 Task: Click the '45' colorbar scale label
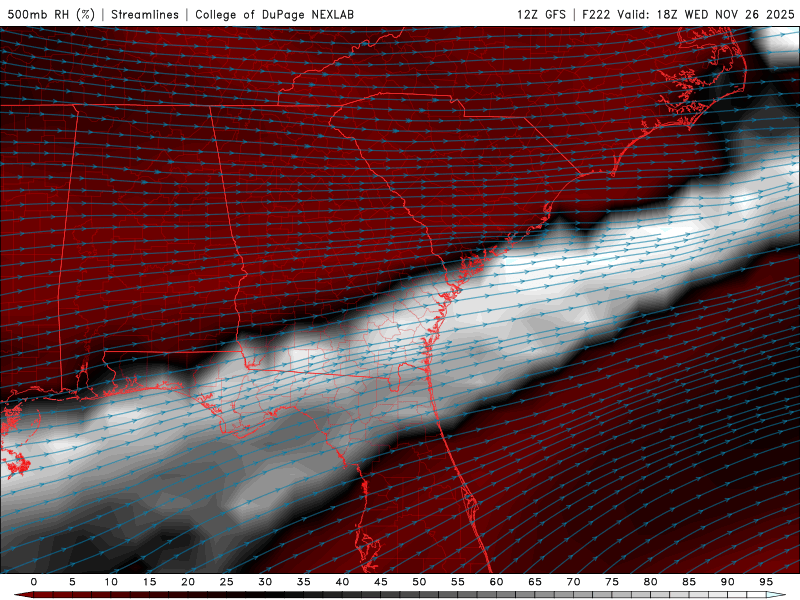381,582
